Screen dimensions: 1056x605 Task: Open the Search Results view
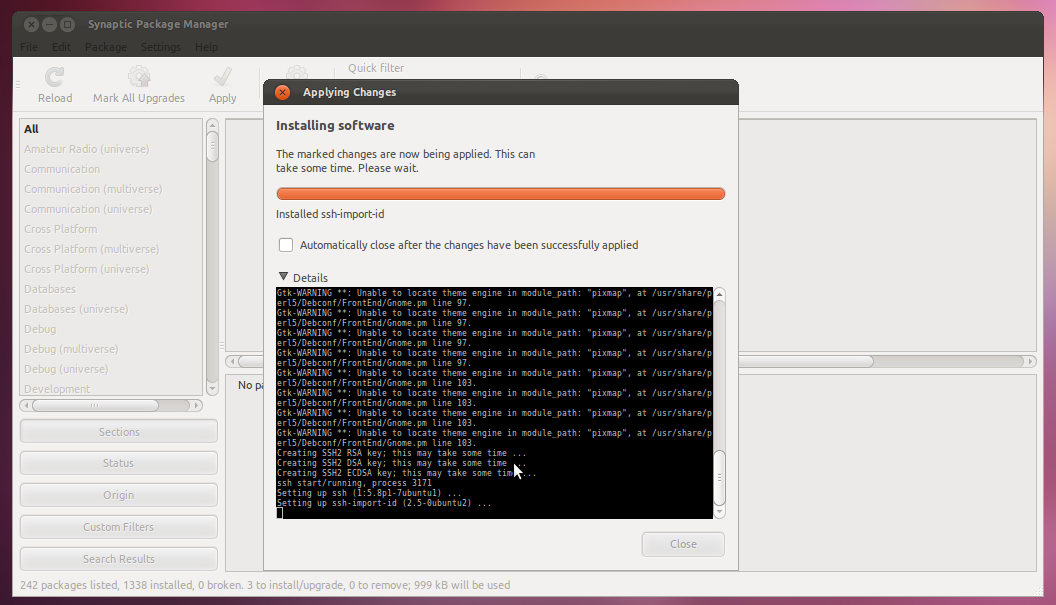click(118, 558)
